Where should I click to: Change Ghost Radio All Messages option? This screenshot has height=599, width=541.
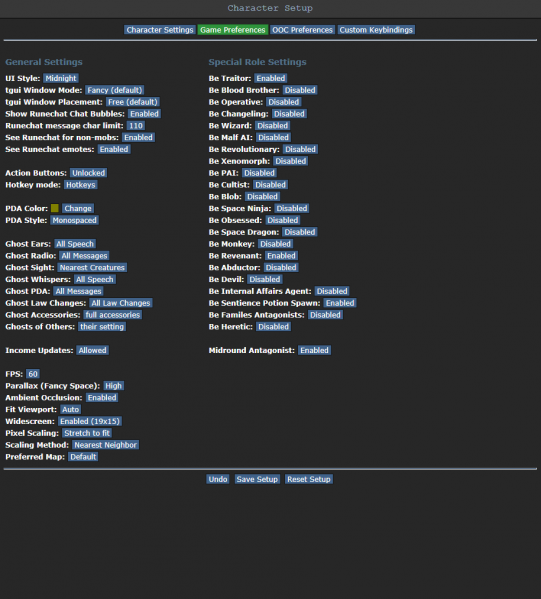[x=84, y=256]
